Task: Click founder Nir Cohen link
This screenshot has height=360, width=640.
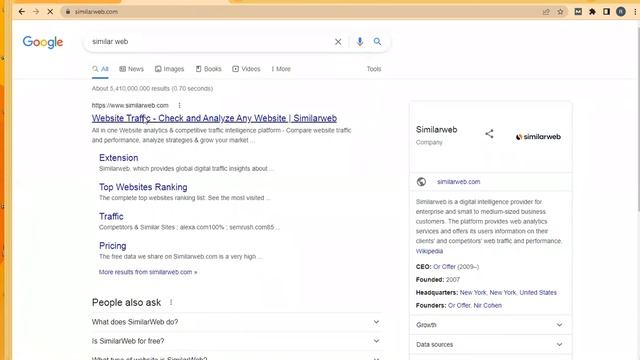Action: click(x=487, y=305)
